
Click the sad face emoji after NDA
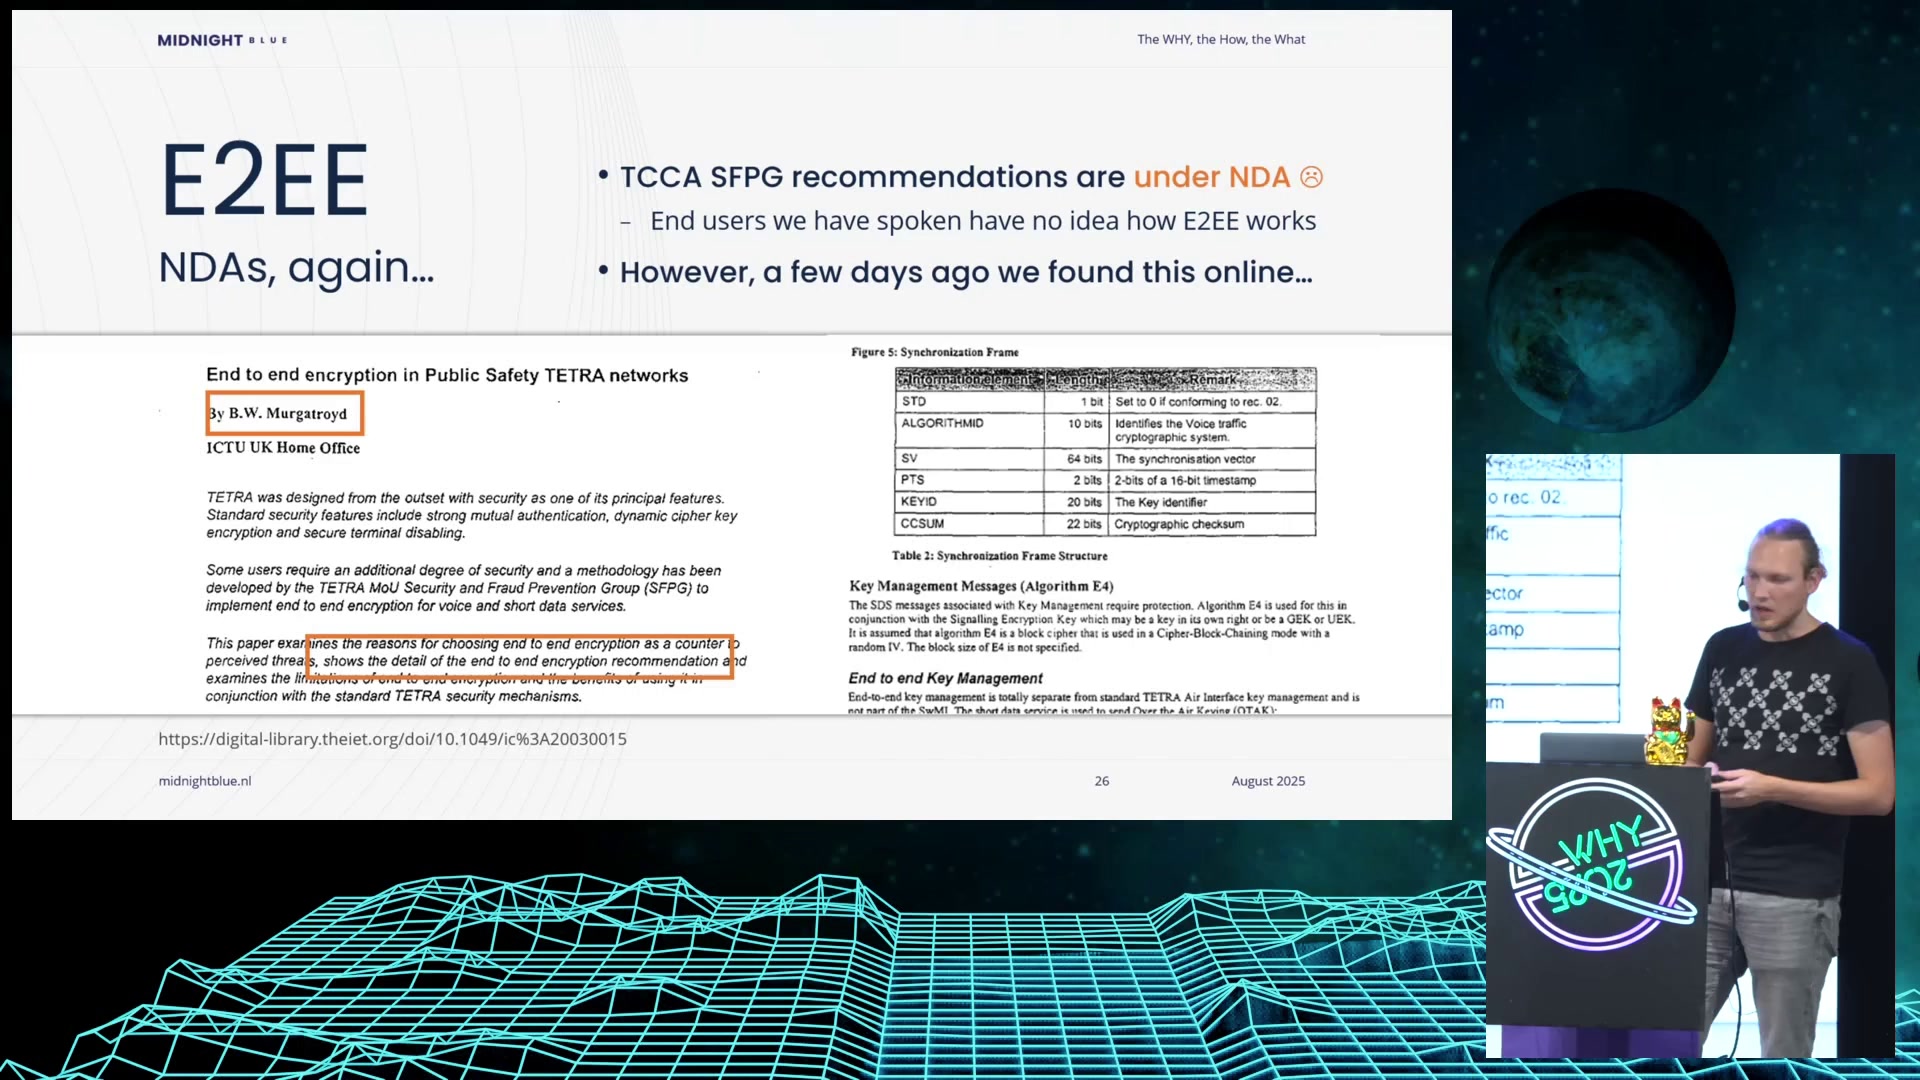click(x=1311, y=177)
